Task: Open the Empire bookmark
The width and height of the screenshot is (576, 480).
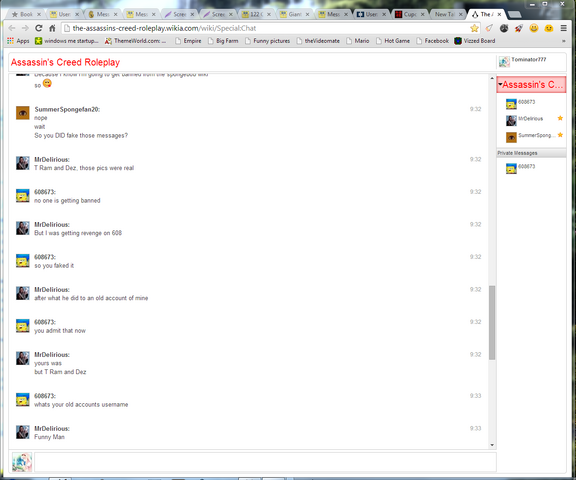Action: (x=188, y=41)
